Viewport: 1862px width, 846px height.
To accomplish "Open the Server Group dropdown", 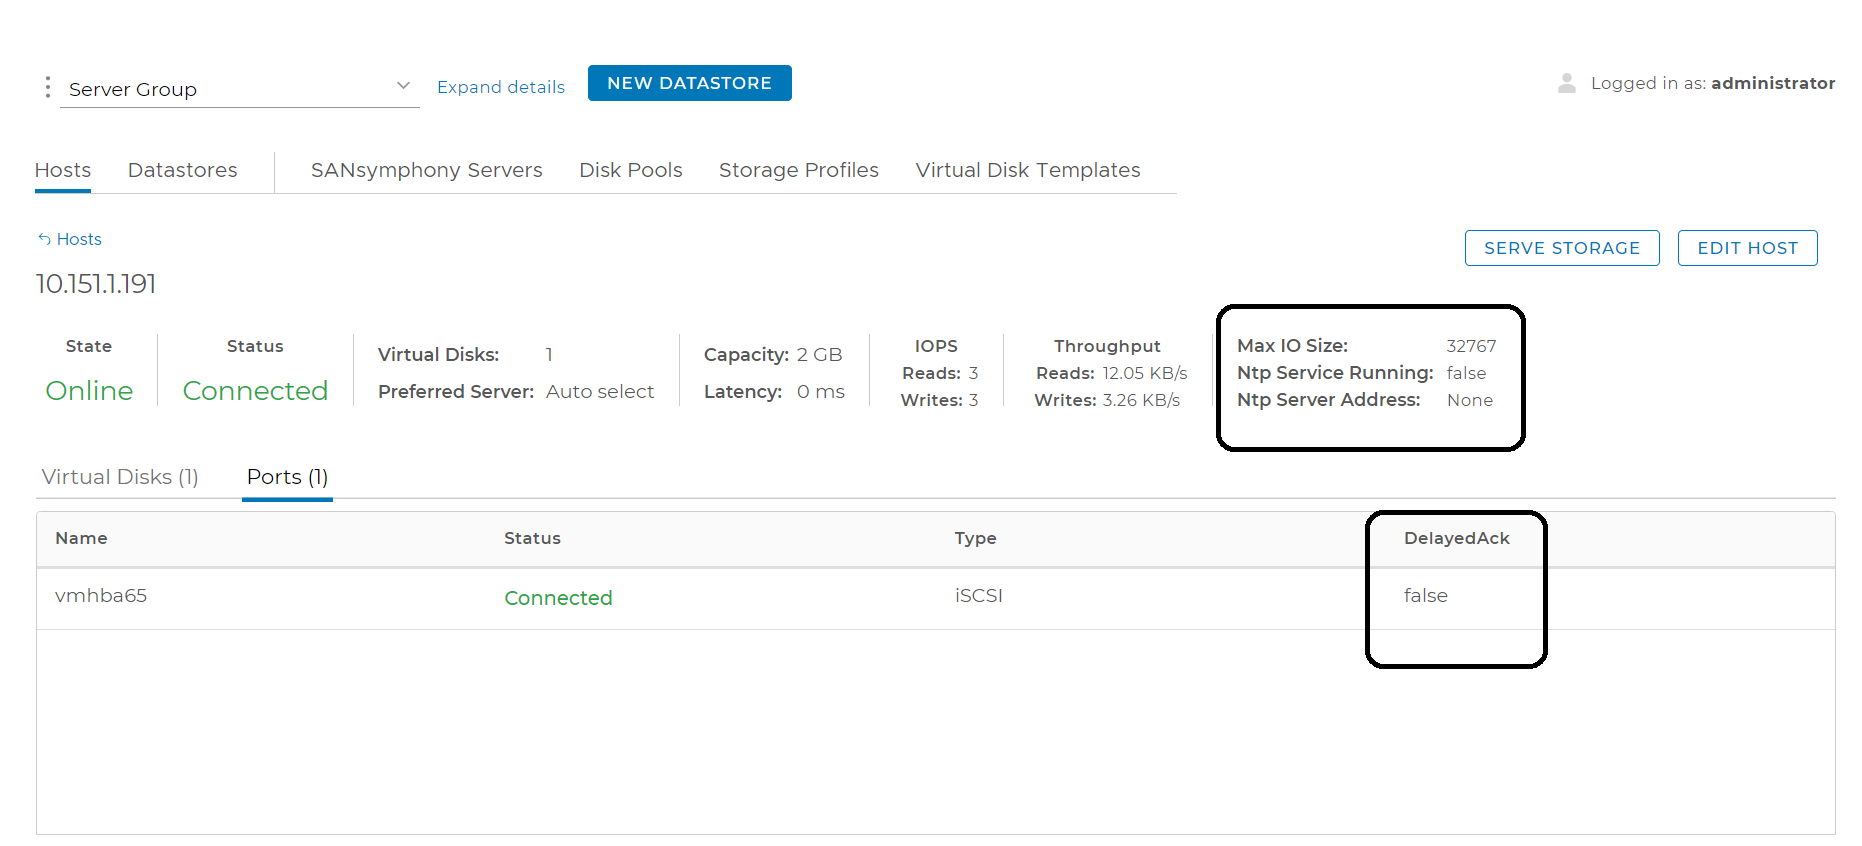I will coord(230,89).
